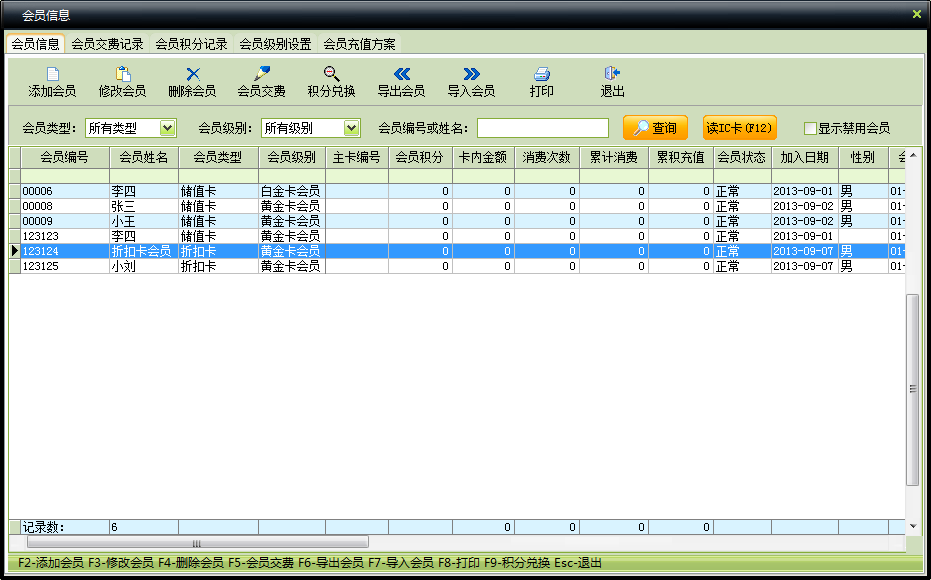Click the vertical scrollbar thumb
Screen dimensions: 931x580
coord(912,389)
